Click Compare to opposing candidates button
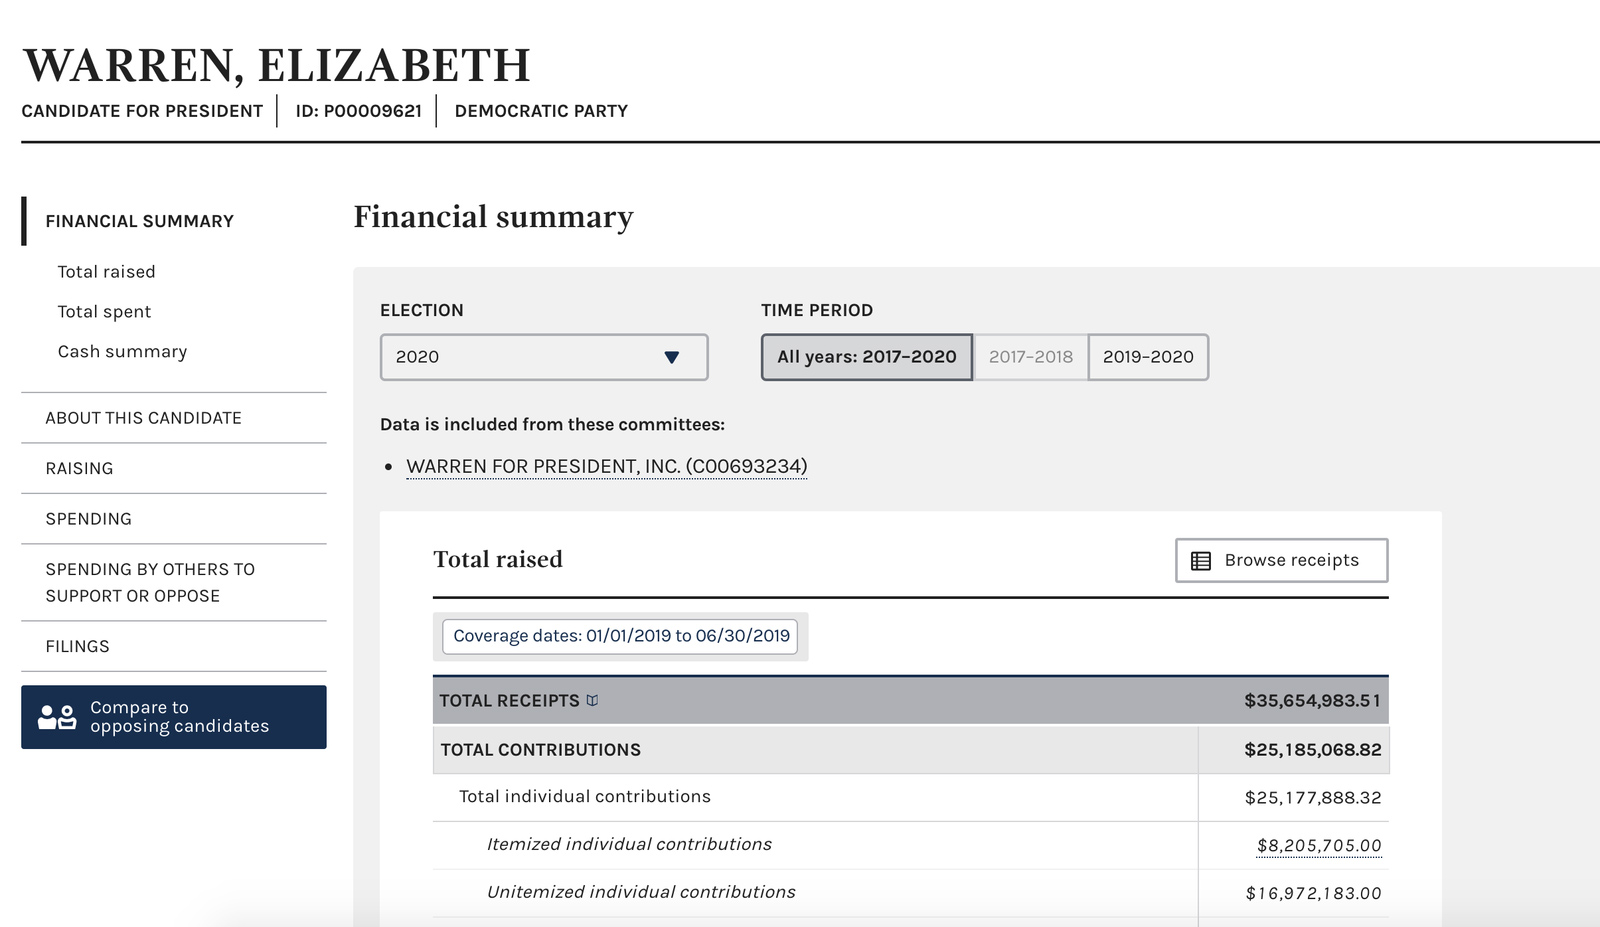Screen dimensions: 1600x927 pyautogui.click(x=173, y=716)
